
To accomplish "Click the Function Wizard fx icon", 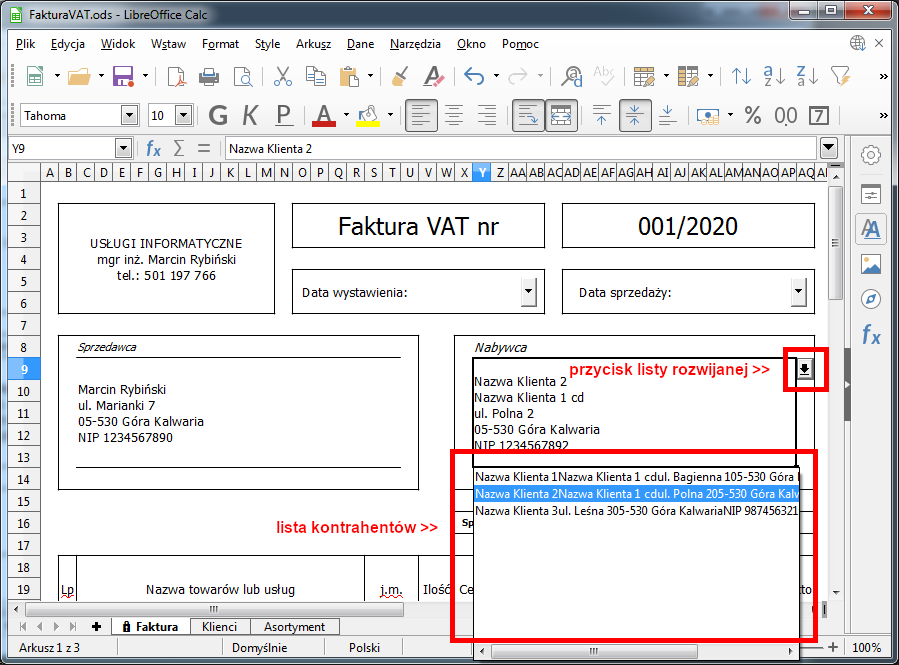I will pos(153,148).
